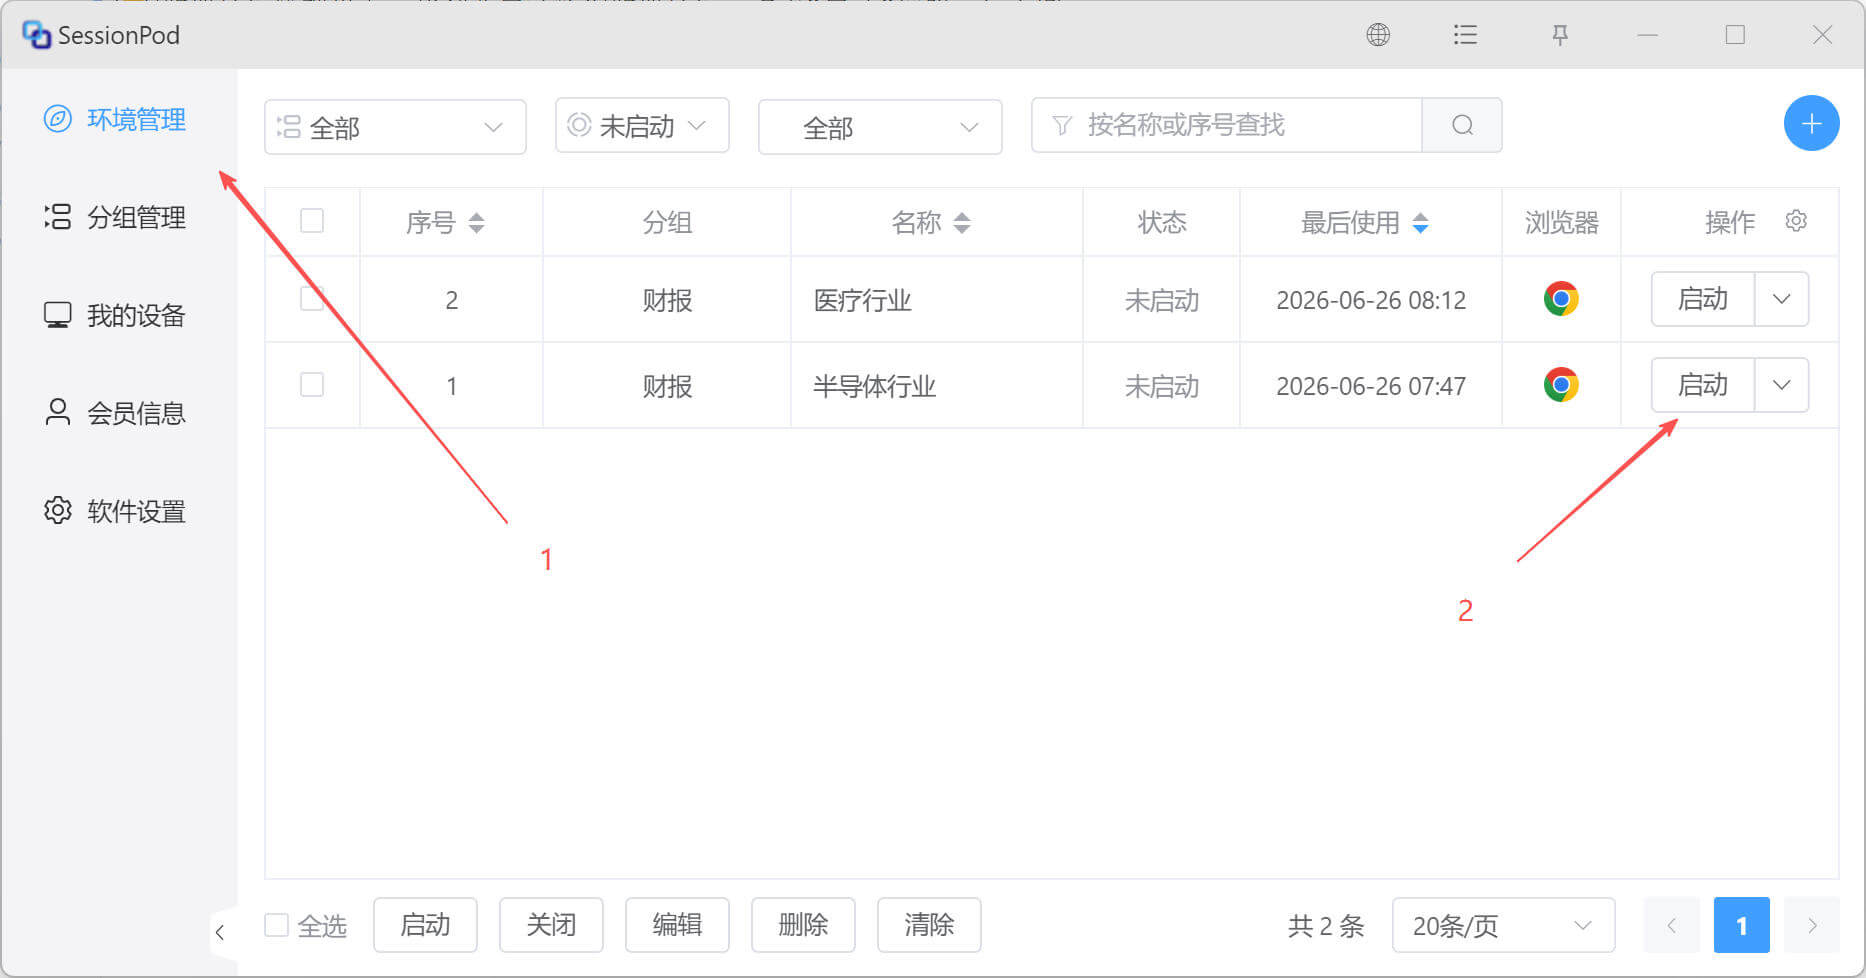This screenshot has width=1866, height=978.
Task: Click previous page arrow in pagination
Action: pos(1671,925)
